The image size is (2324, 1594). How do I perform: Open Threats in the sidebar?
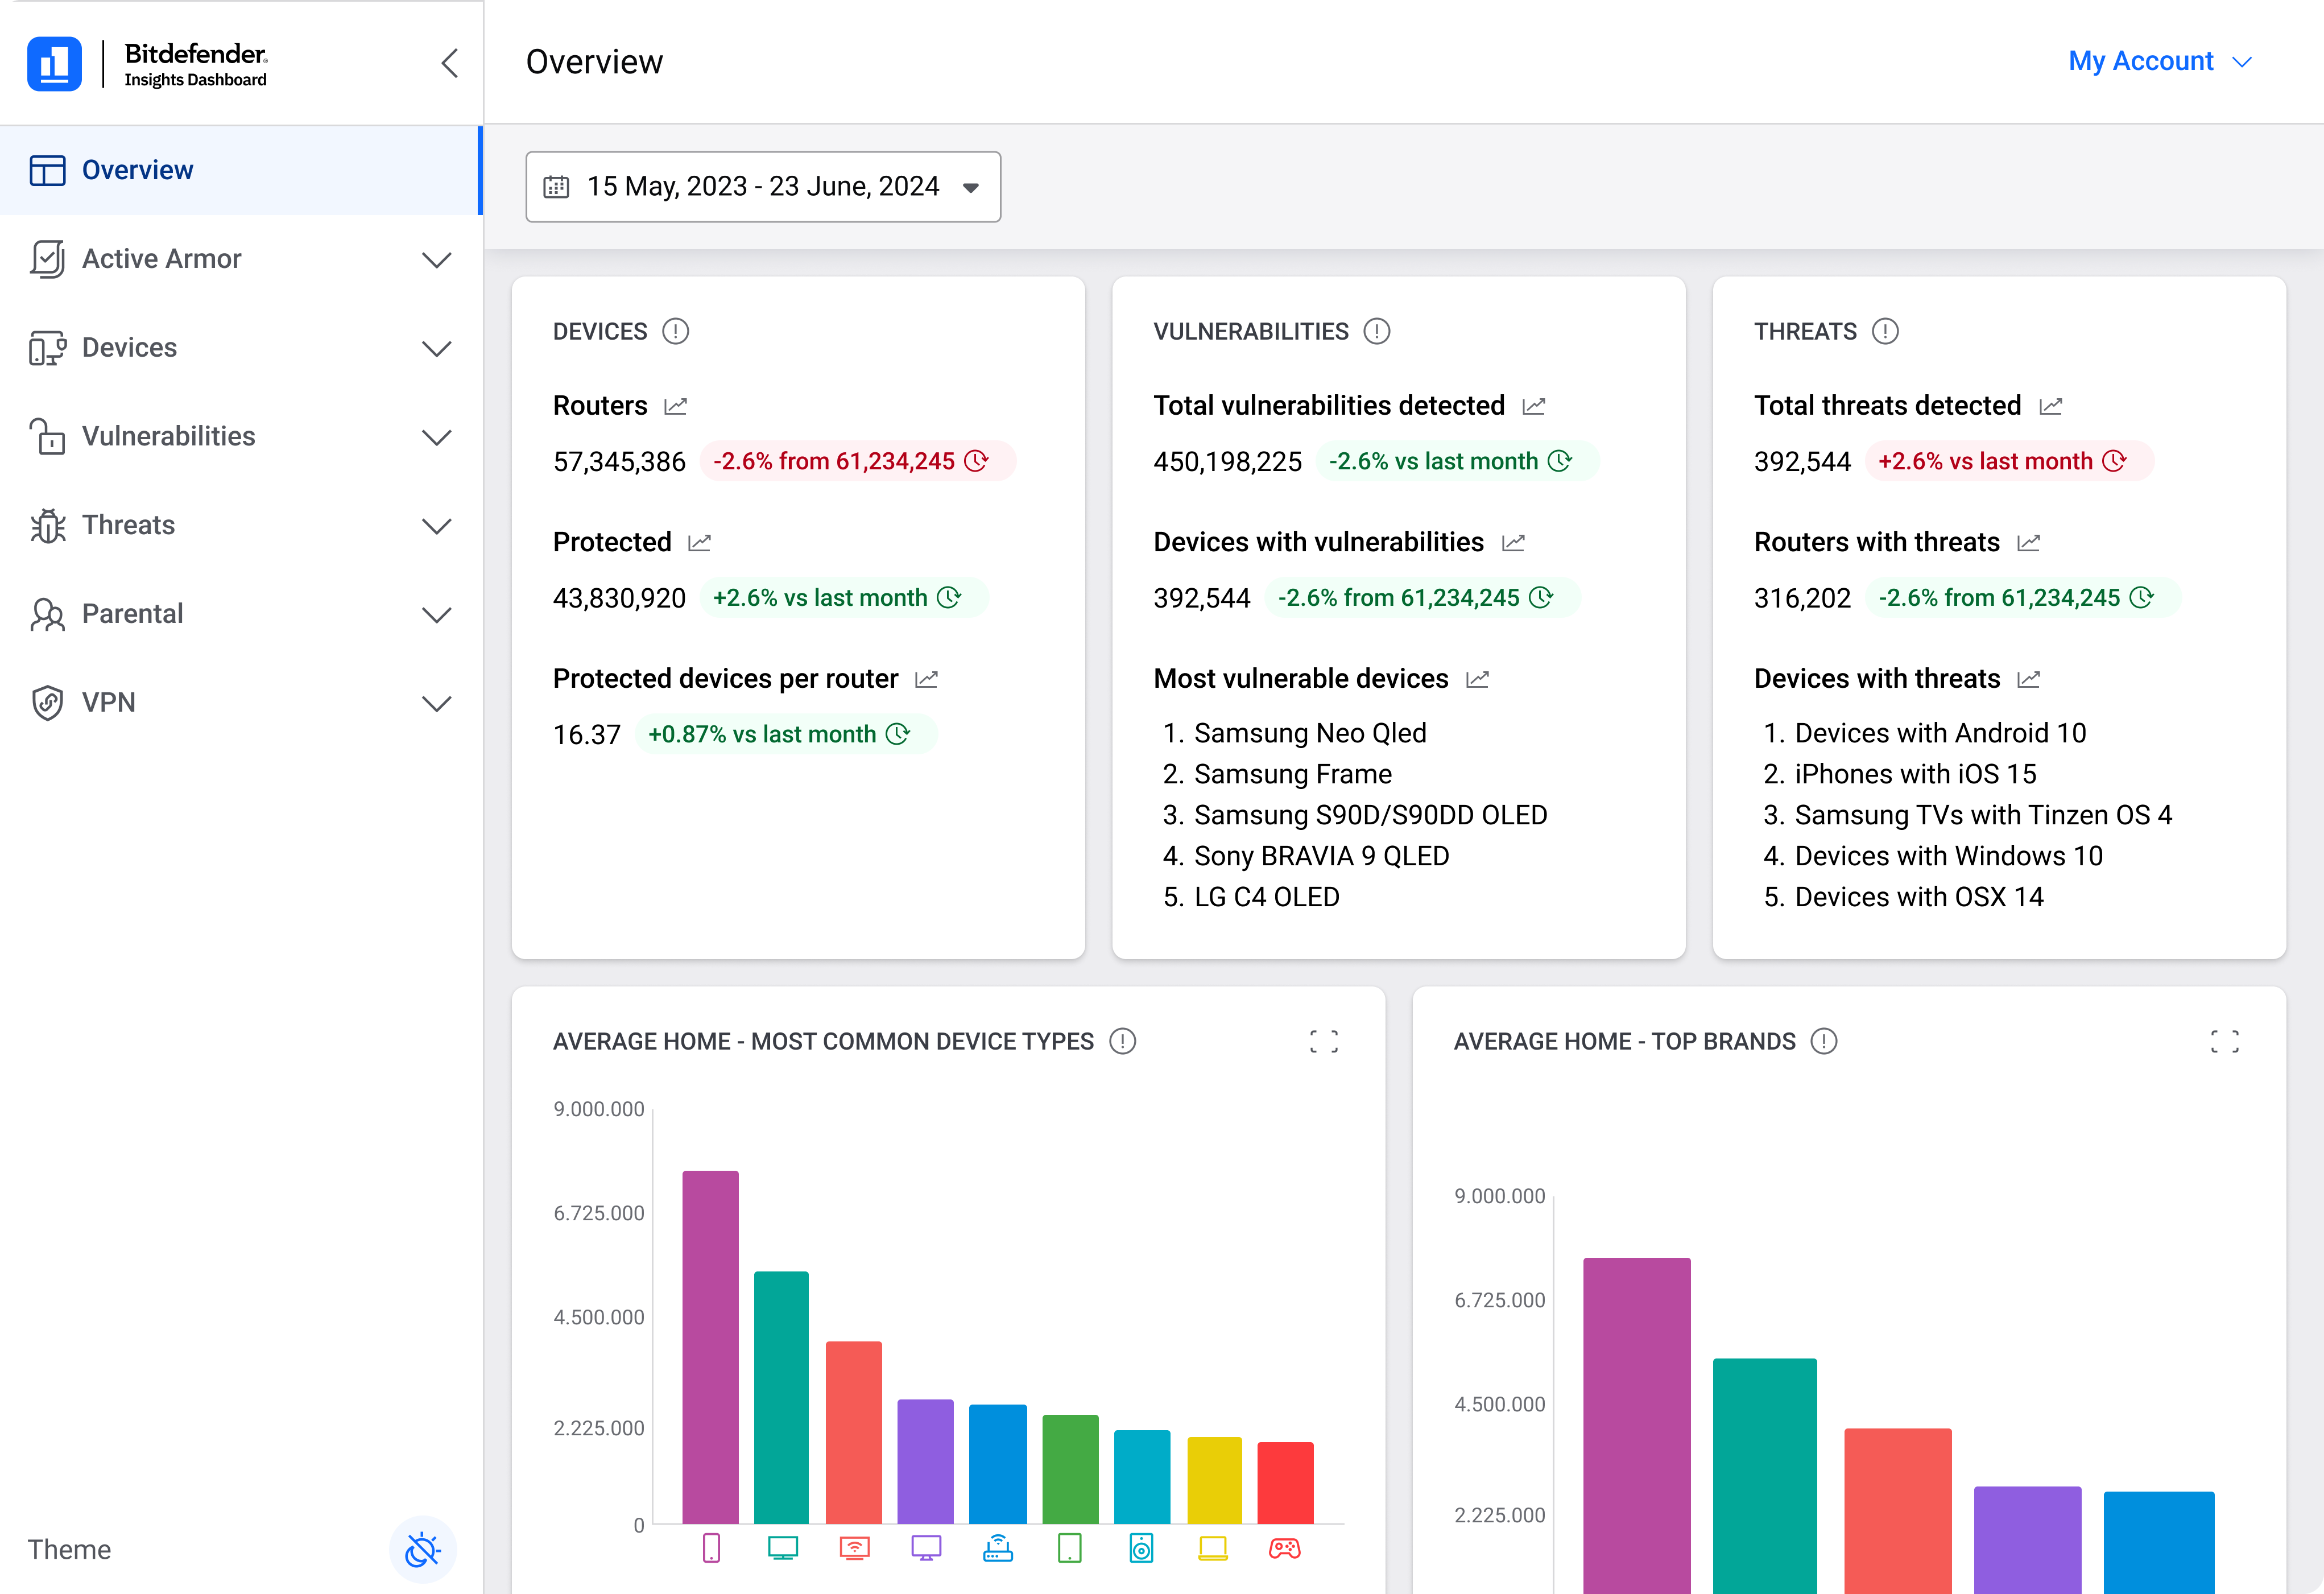coord(128,525)
